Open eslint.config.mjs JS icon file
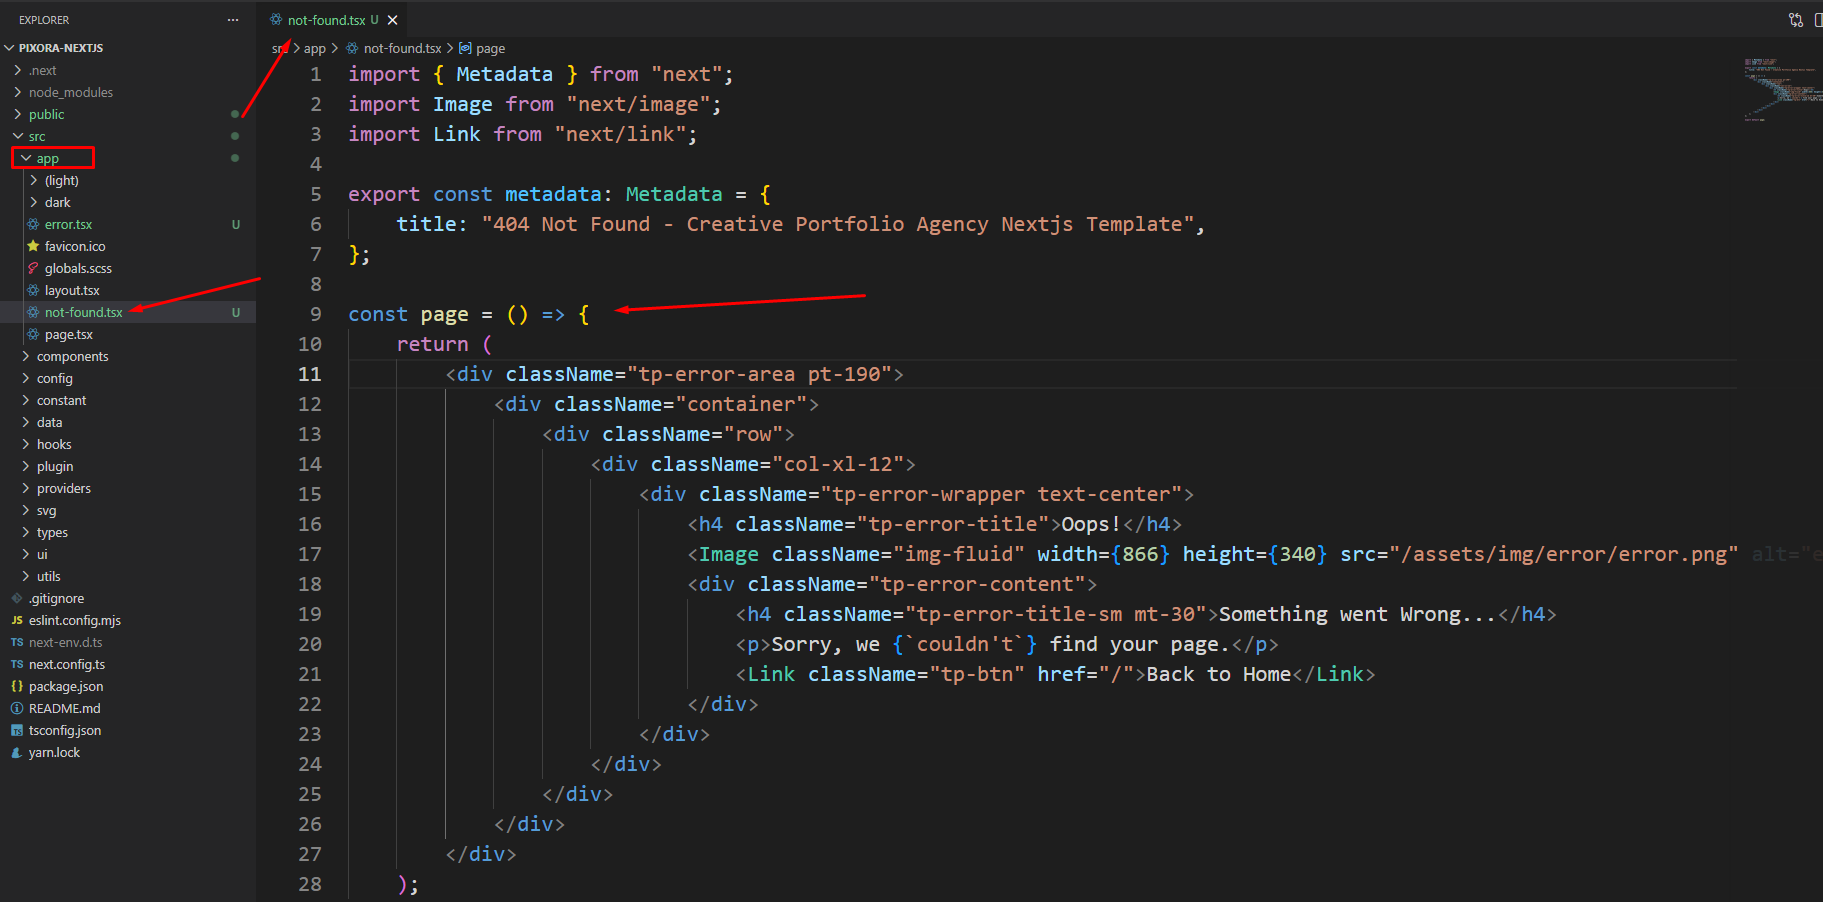Image resolution: width=1823 pixels, height=902 pixels. 17,620
